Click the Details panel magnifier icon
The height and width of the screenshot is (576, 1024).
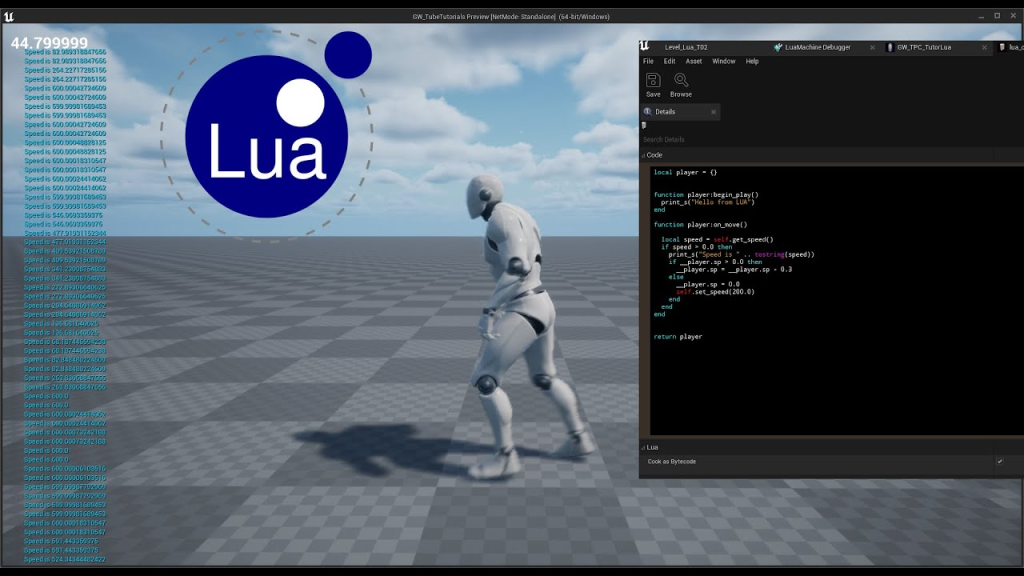coord(648,112)
